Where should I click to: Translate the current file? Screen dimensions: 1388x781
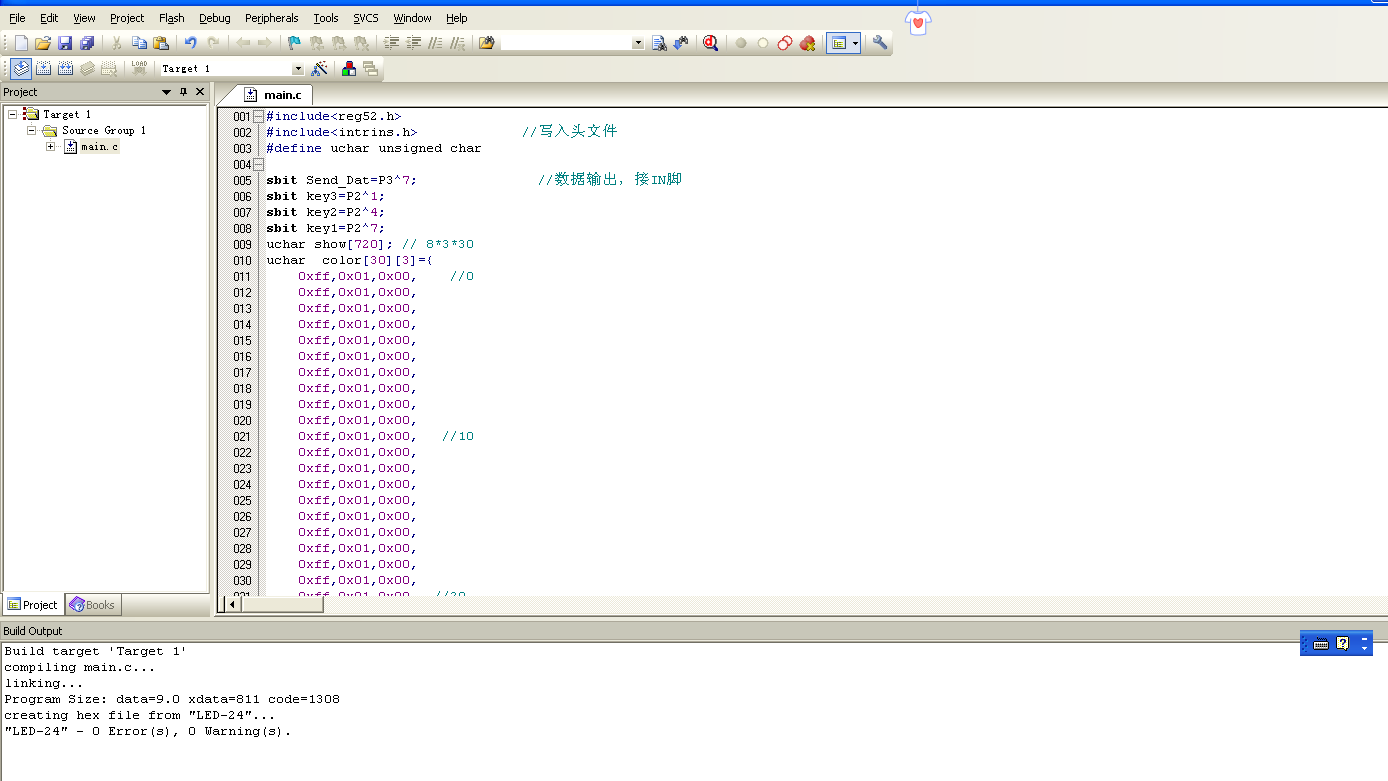click(x=21, y=68)
